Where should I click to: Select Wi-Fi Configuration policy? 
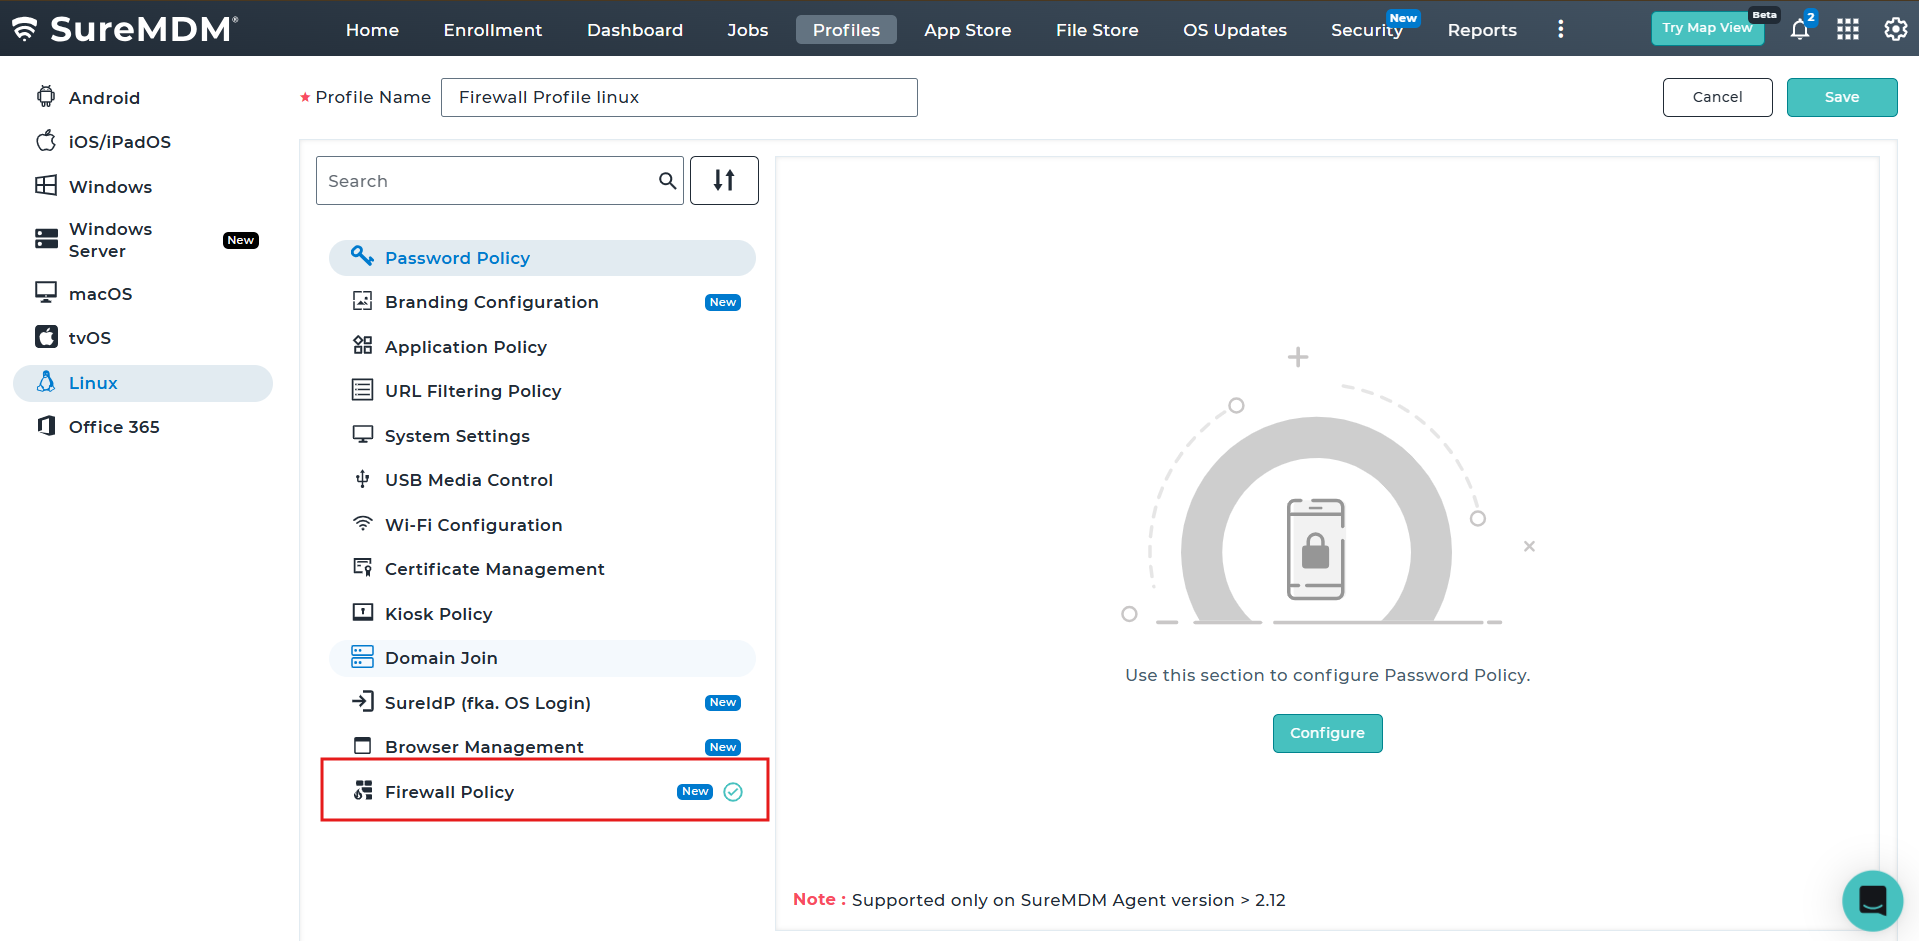click(x=542, y=525)
